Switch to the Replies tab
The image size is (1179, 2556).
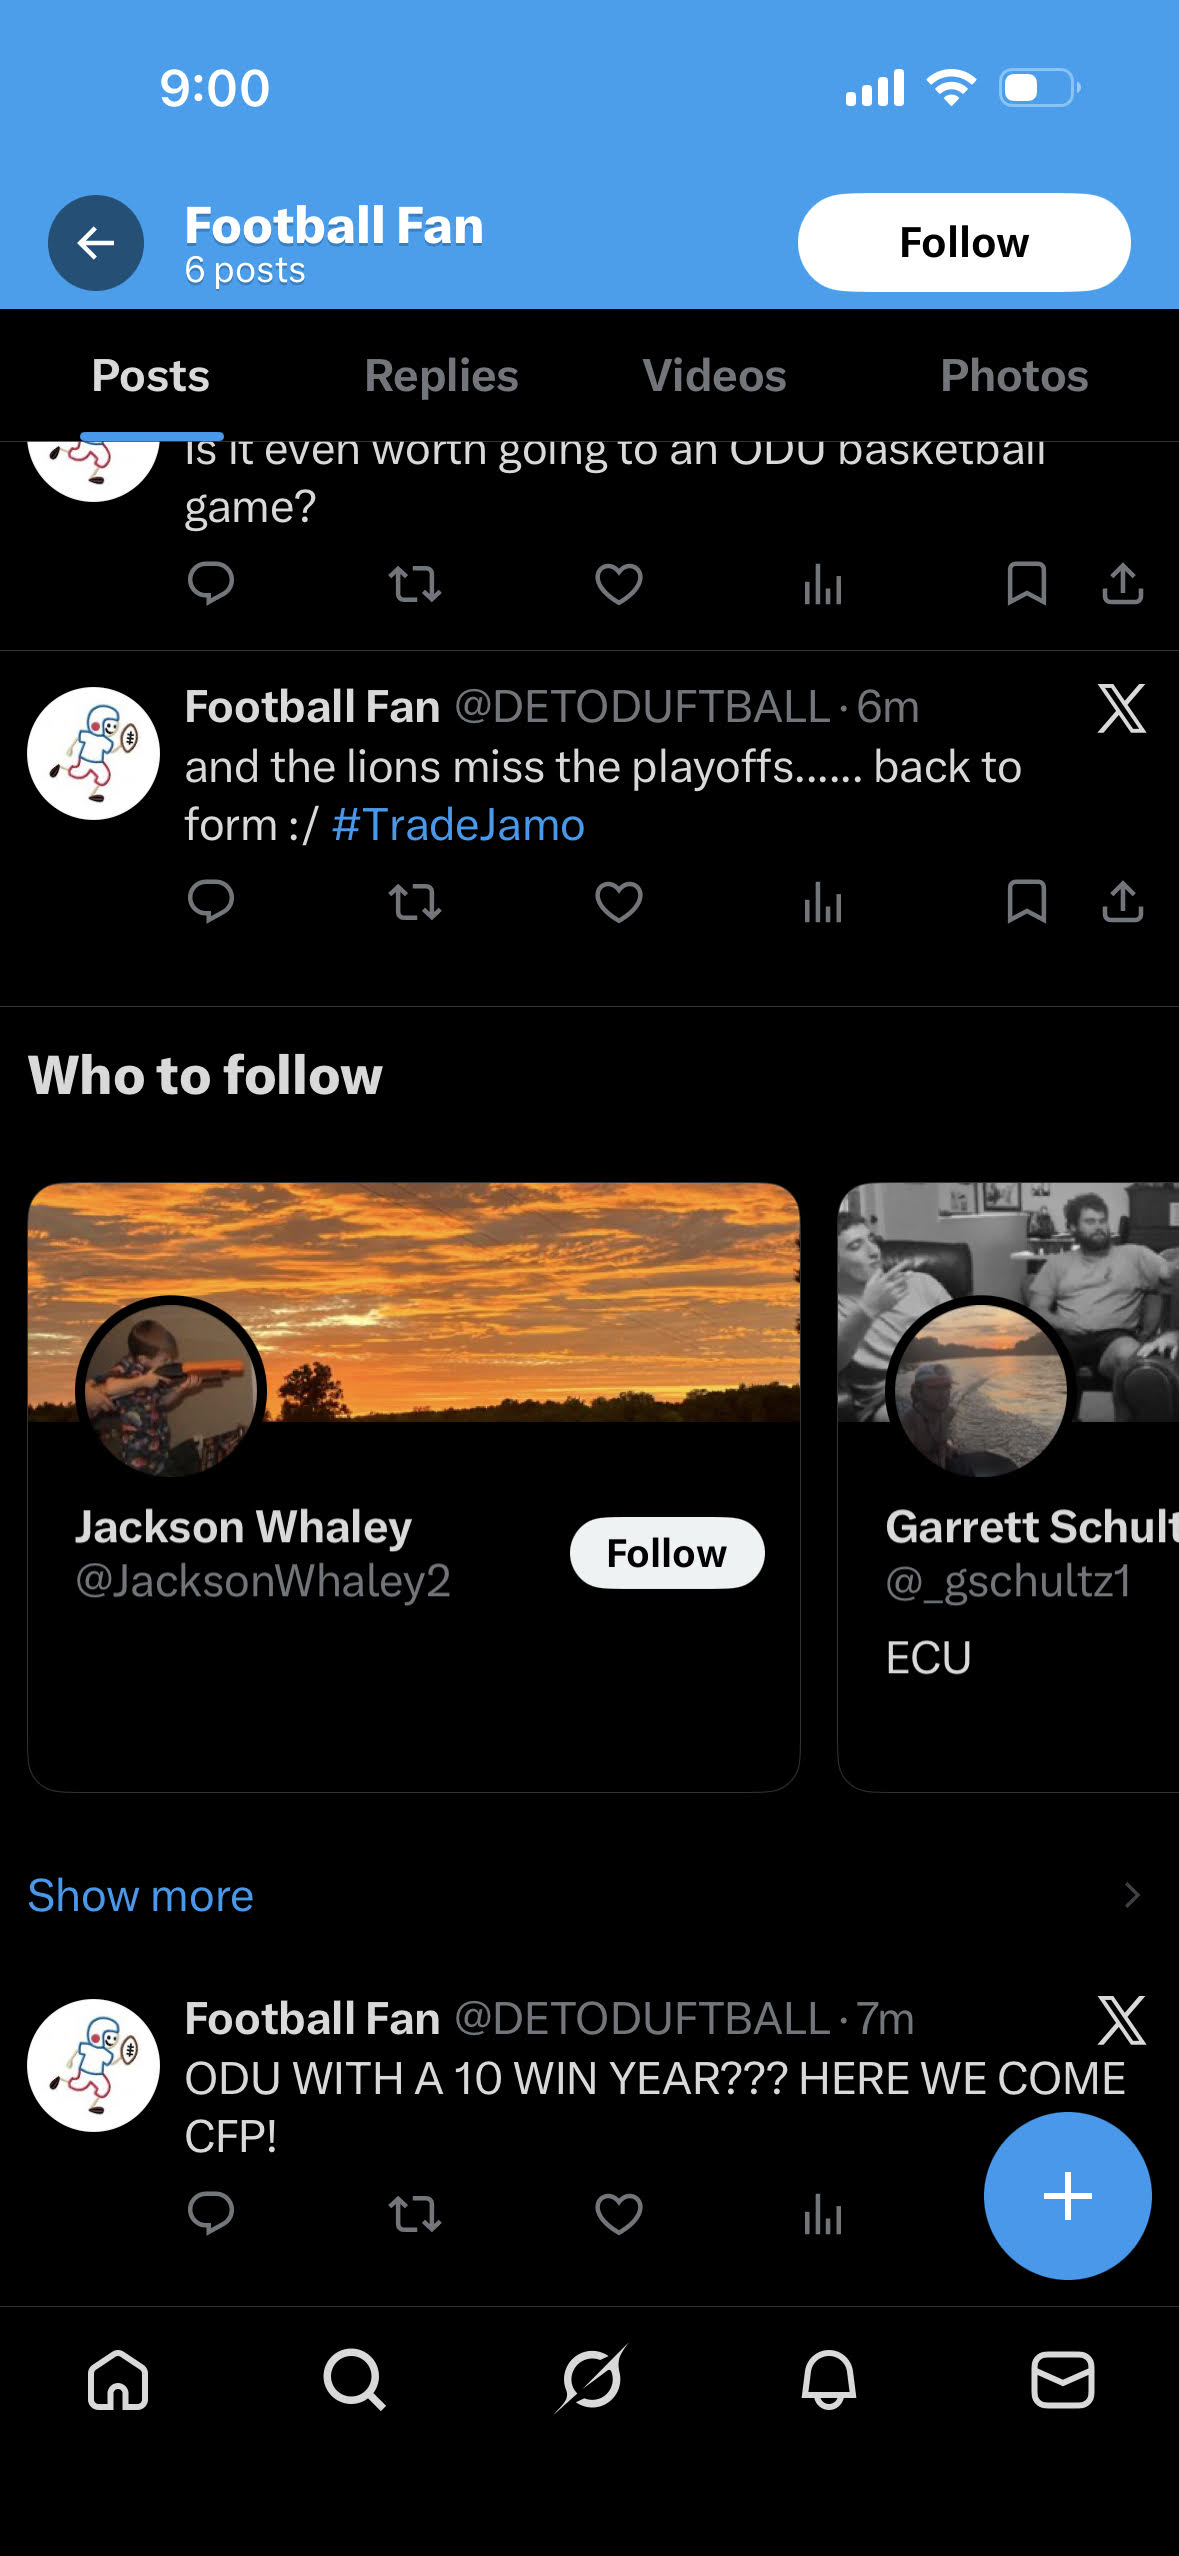[441, 376]
